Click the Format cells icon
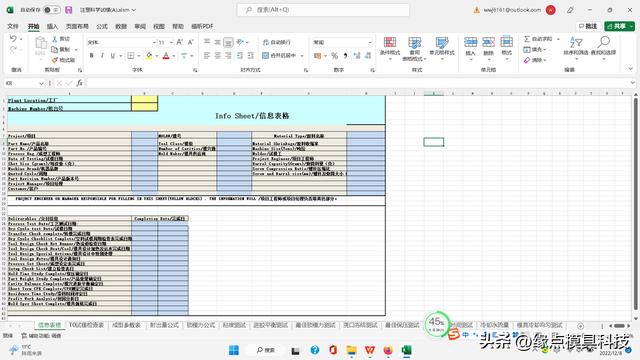This screenshot has height=360, width=640. coord(506,42)
